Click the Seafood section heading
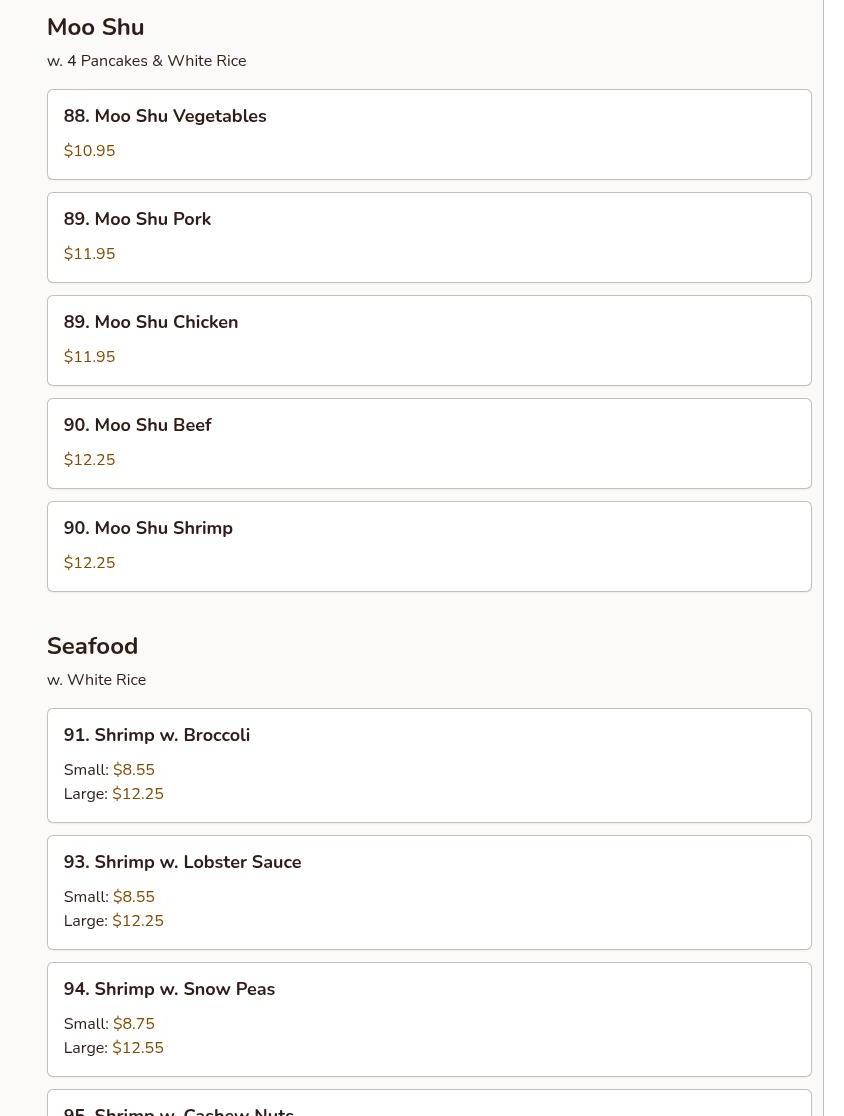Screen dimensions: 844x1116 pyautogui.click(x=92, y=646)
